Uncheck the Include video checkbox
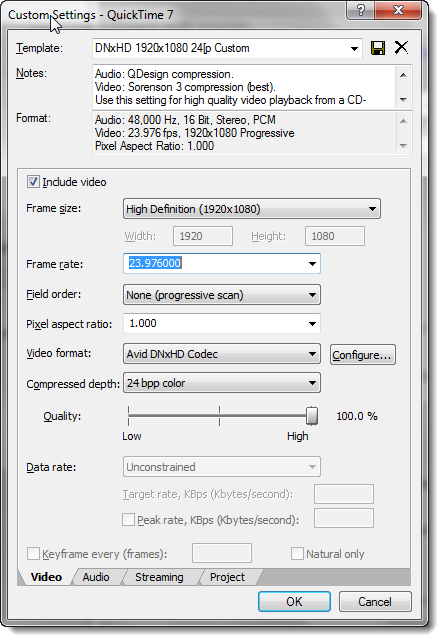 tap(33, 181)
